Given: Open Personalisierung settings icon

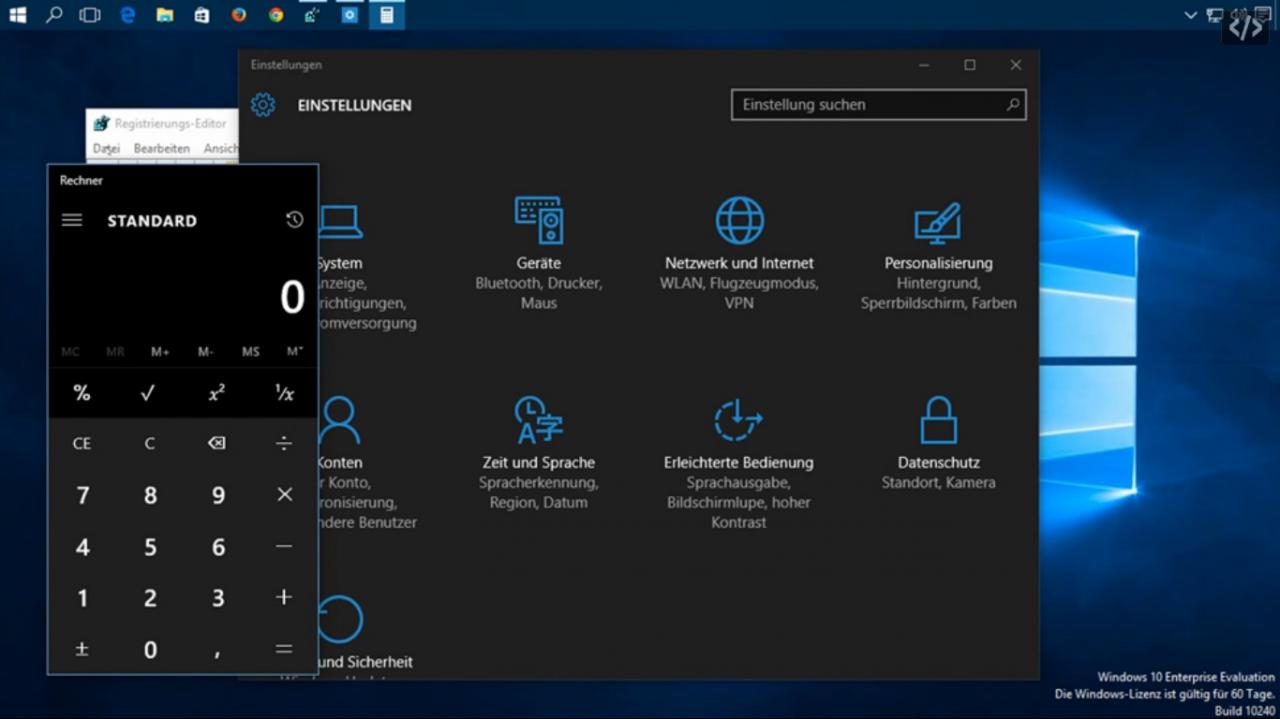Looking at the screenshot, I should pos(938,223).
